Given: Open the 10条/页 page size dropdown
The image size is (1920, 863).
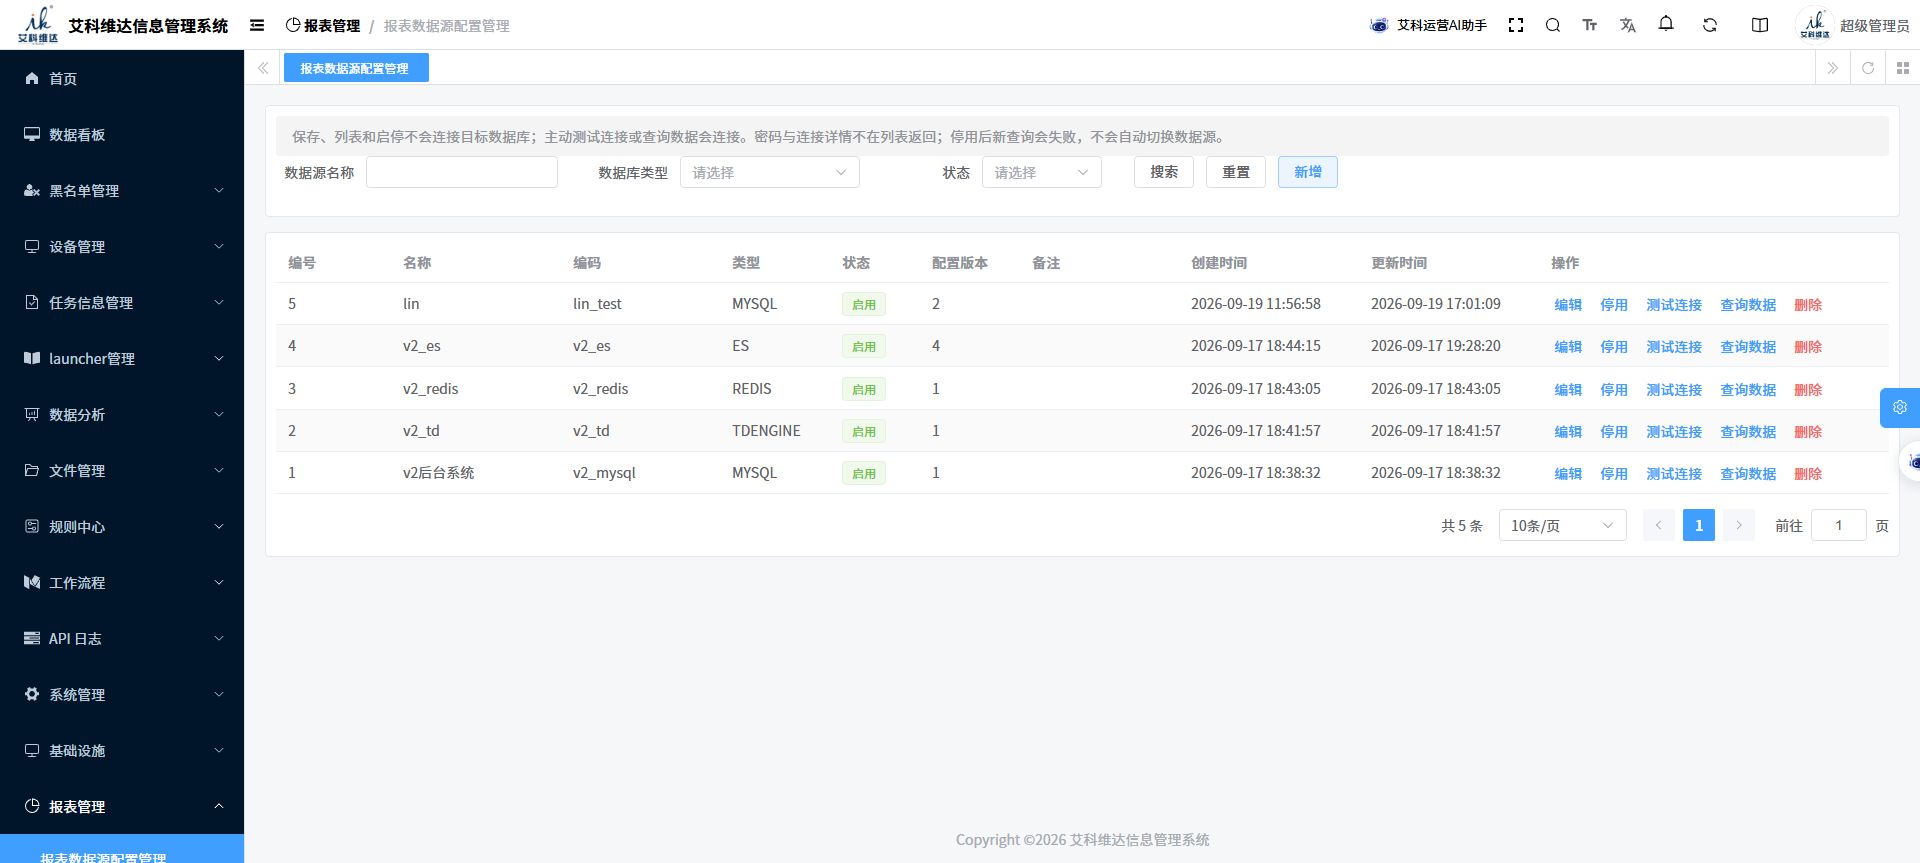Looking at the screenshot, I should pos(1562,525).
